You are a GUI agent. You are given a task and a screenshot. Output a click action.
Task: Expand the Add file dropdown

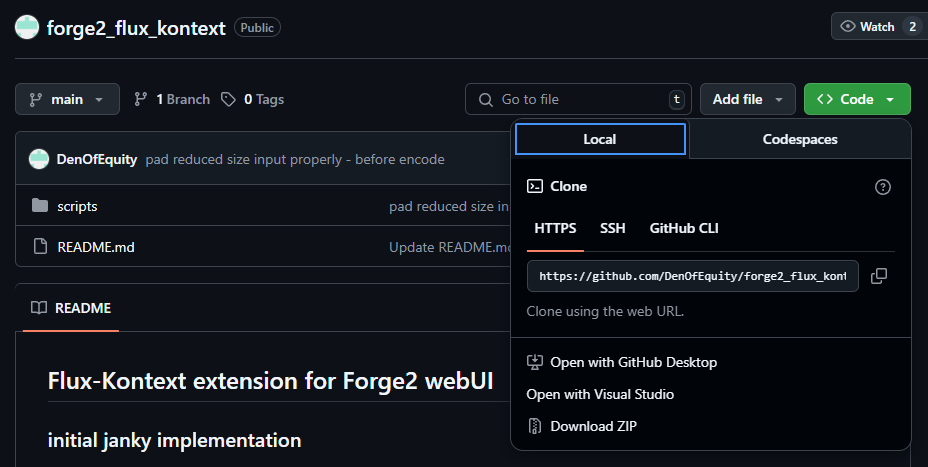[x=748, y=99]
